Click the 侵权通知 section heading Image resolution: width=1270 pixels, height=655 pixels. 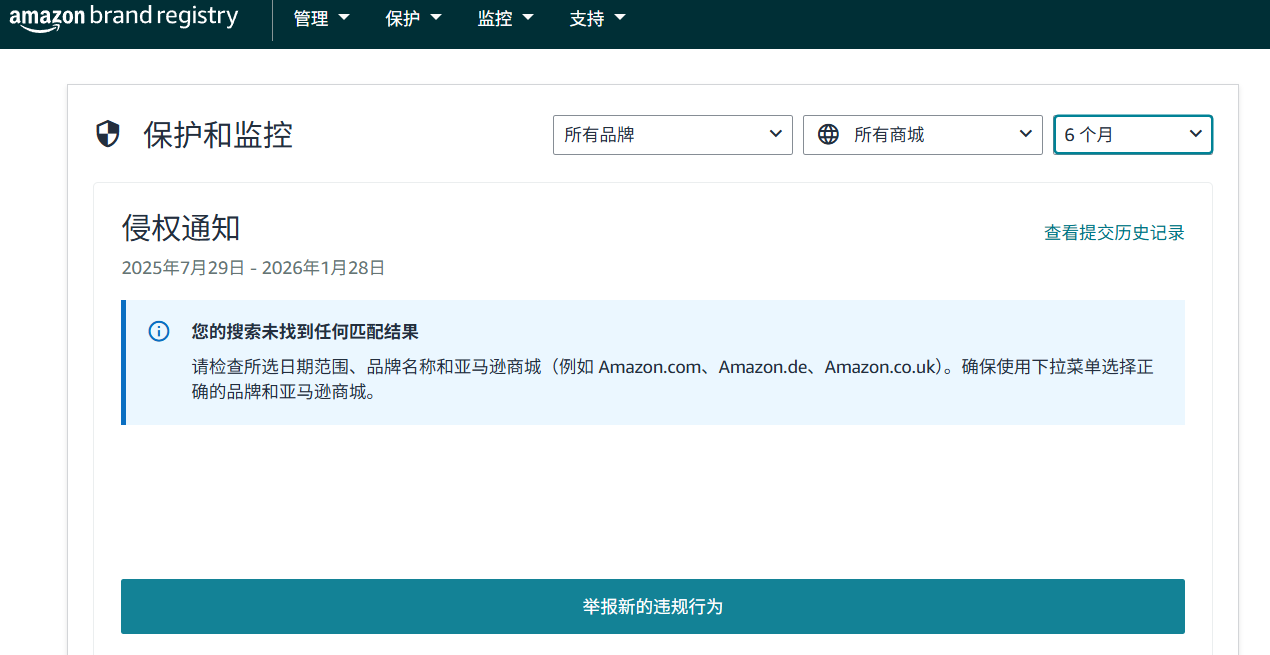click(x=181, y=228)
